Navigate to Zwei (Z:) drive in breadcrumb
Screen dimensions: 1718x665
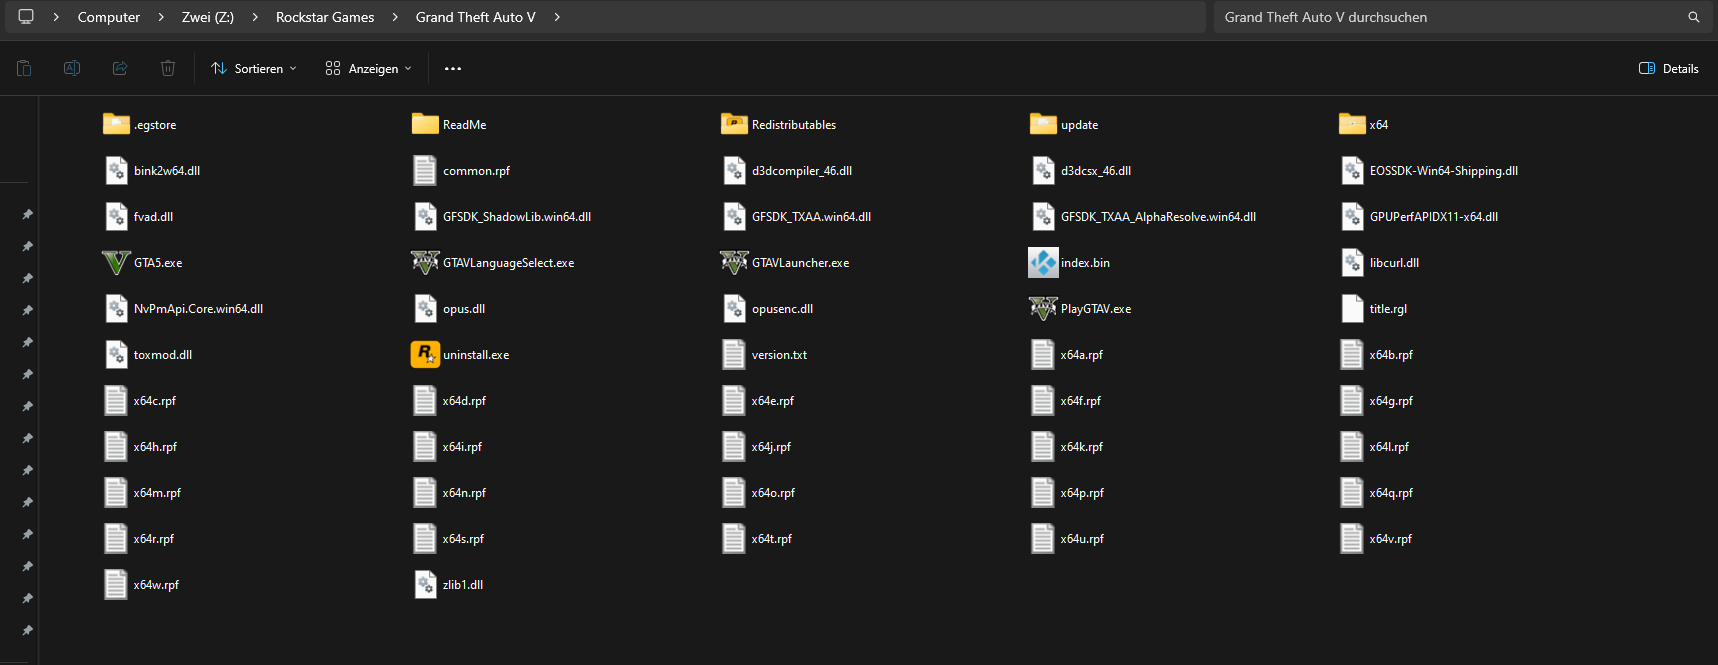coord(208,17)
